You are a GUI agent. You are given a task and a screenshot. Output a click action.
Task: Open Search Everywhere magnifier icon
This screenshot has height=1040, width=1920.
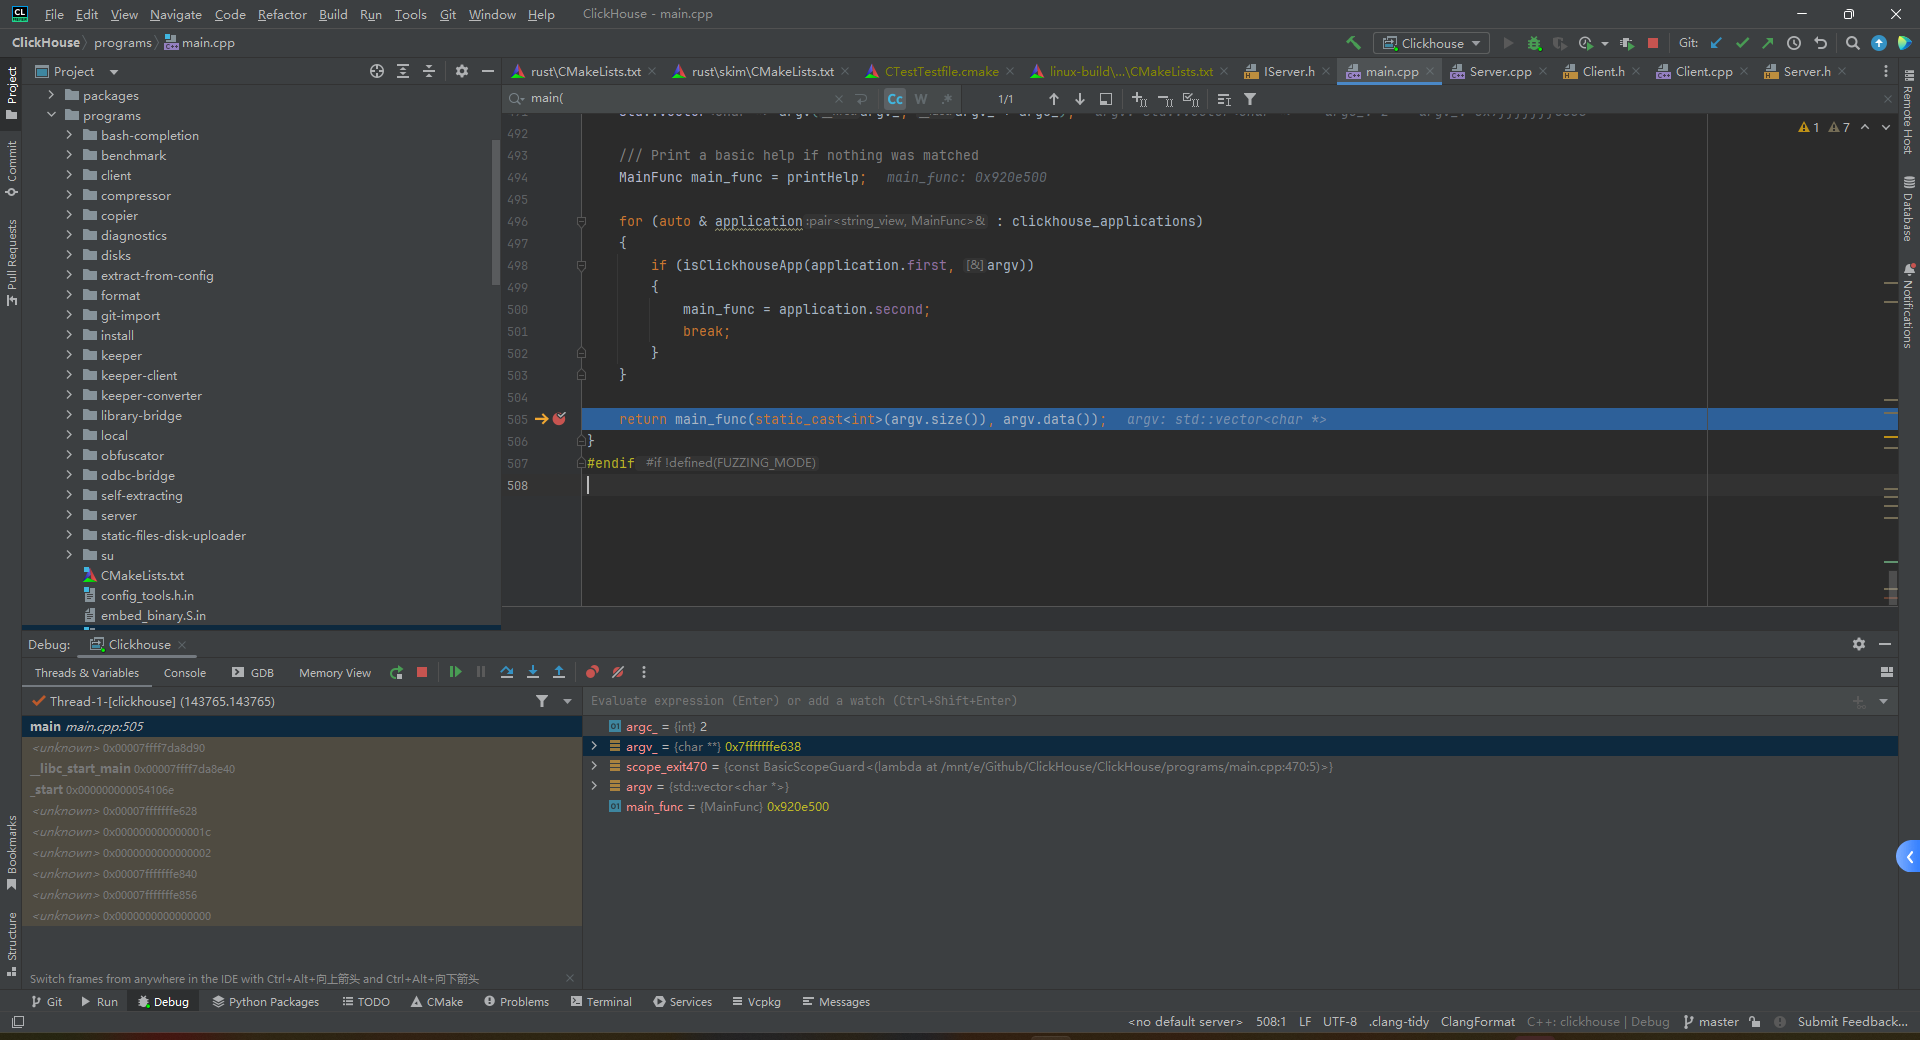tap(1852, 43)
